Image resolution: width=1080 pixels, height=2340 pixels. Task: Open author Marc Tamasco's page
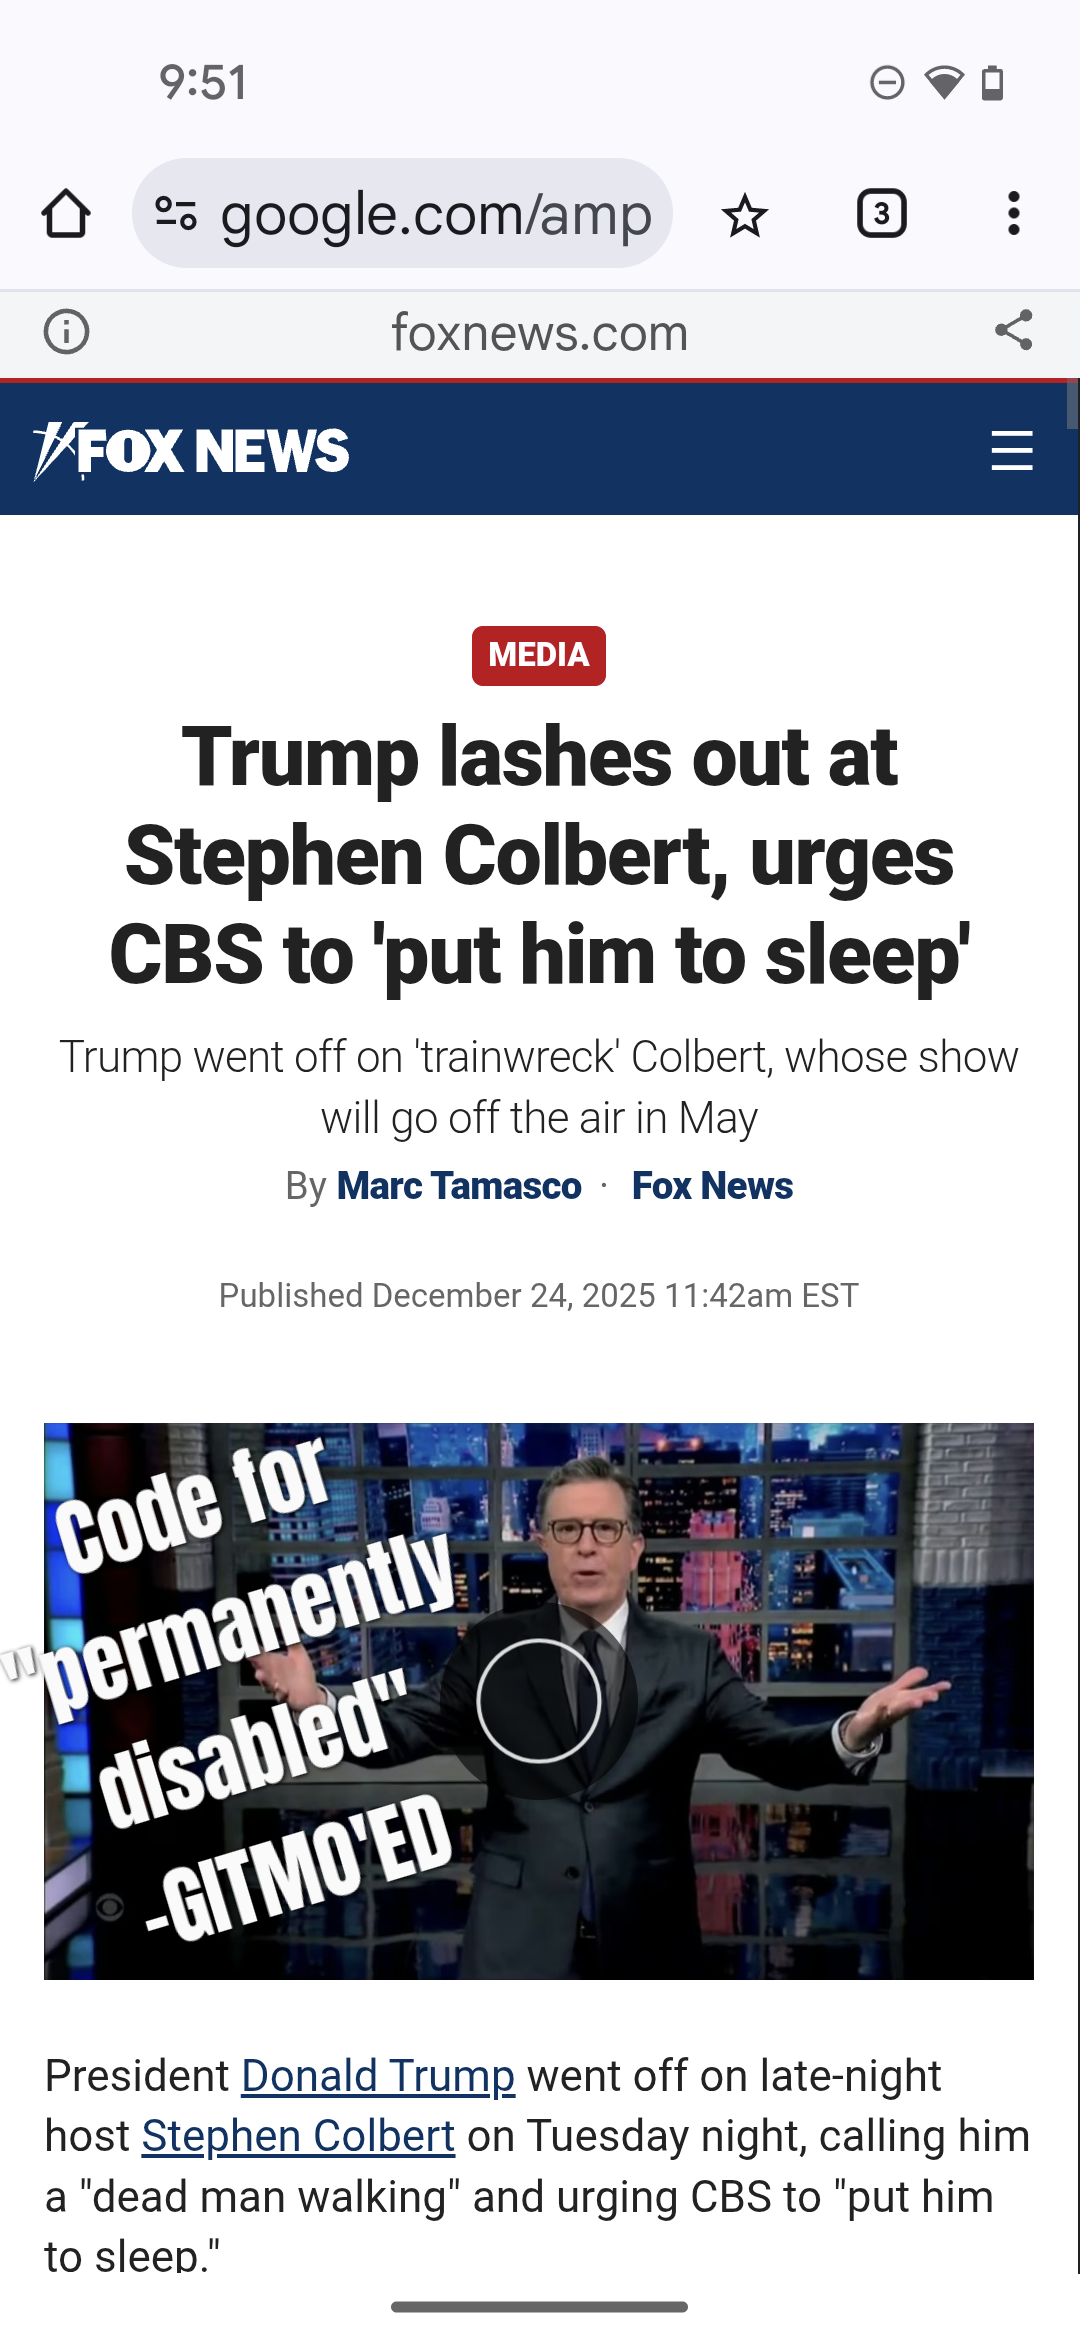tap(459, 1186)
